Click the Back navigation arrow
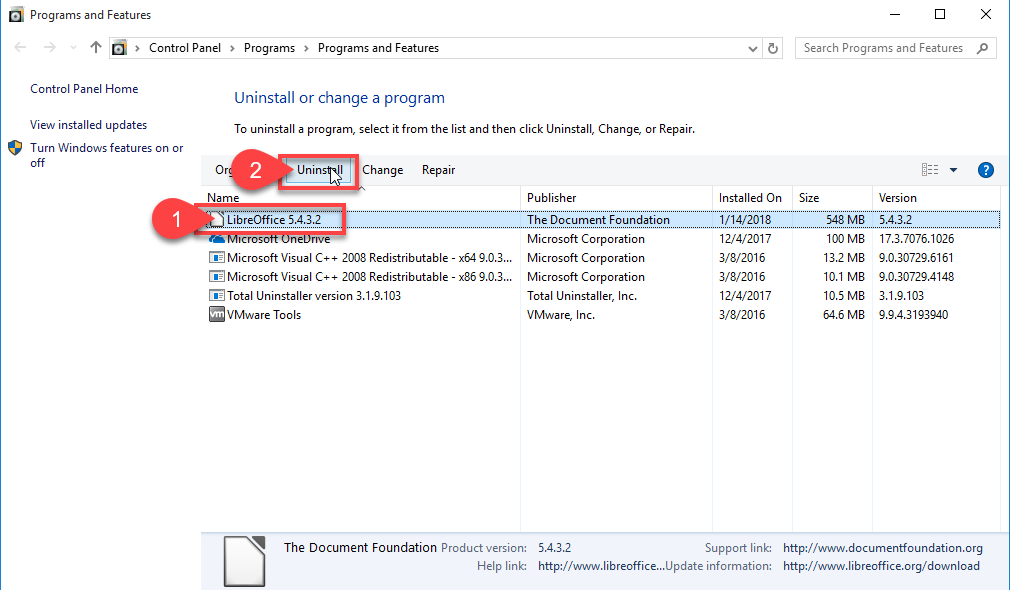 pos(20,48)
